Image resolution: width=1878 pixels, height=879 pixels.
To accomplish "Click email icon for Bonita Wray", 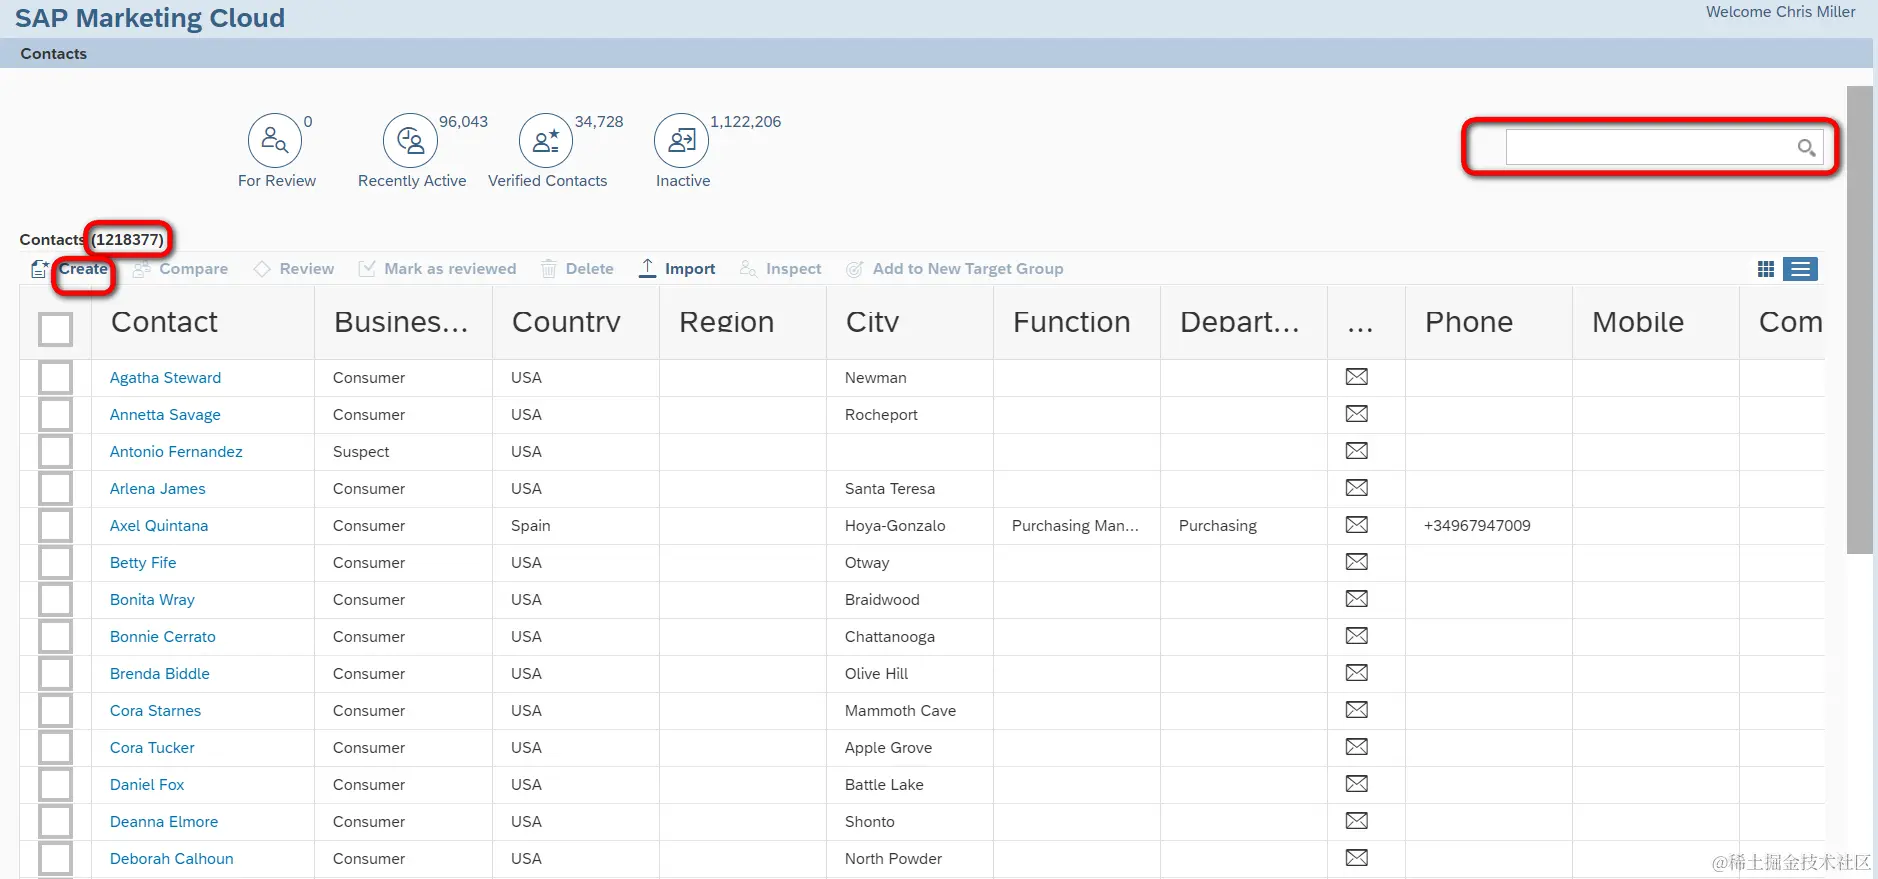I will tap(1356, 599).
